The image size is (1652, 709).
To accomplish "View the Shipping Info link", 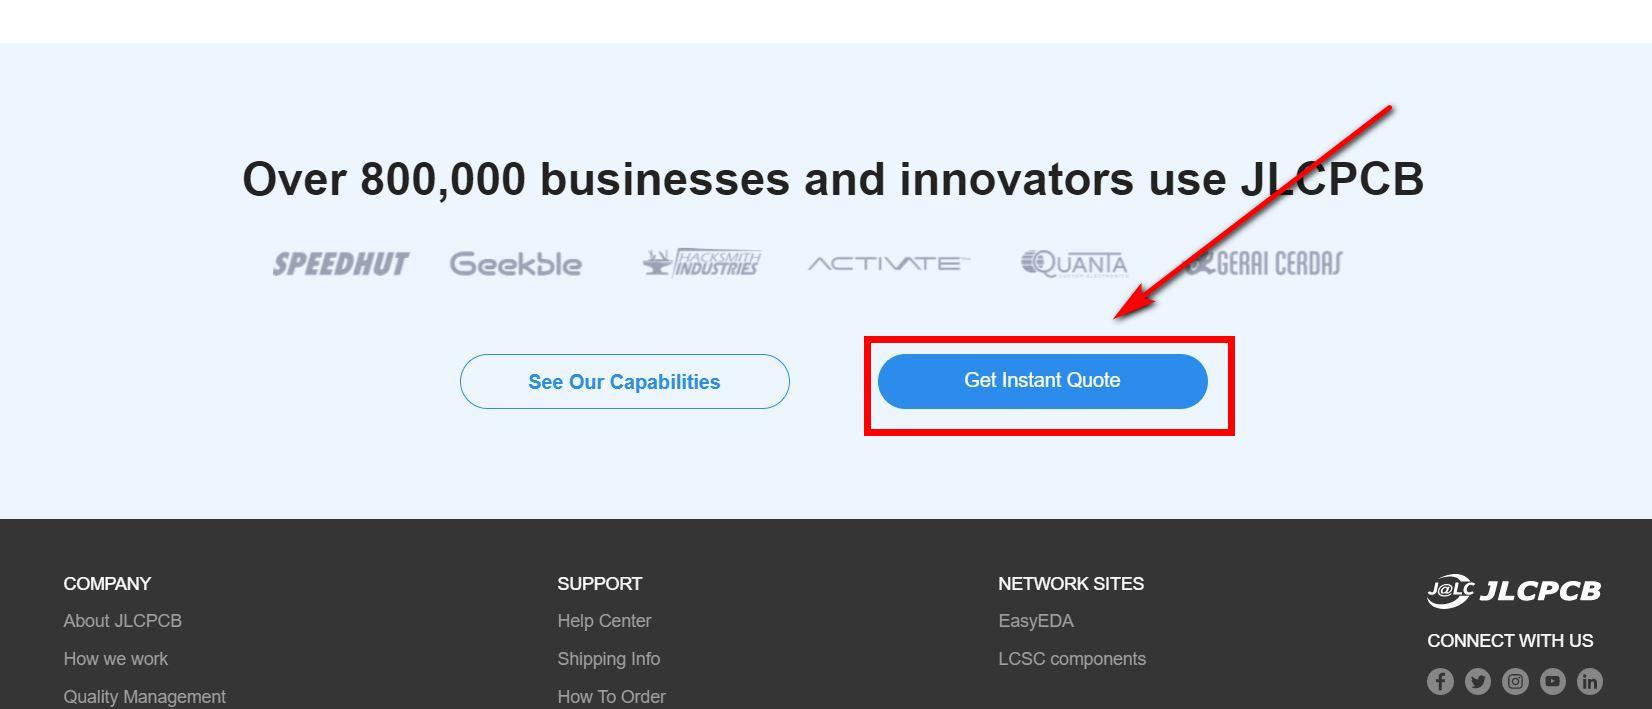I will click(609, 659).
